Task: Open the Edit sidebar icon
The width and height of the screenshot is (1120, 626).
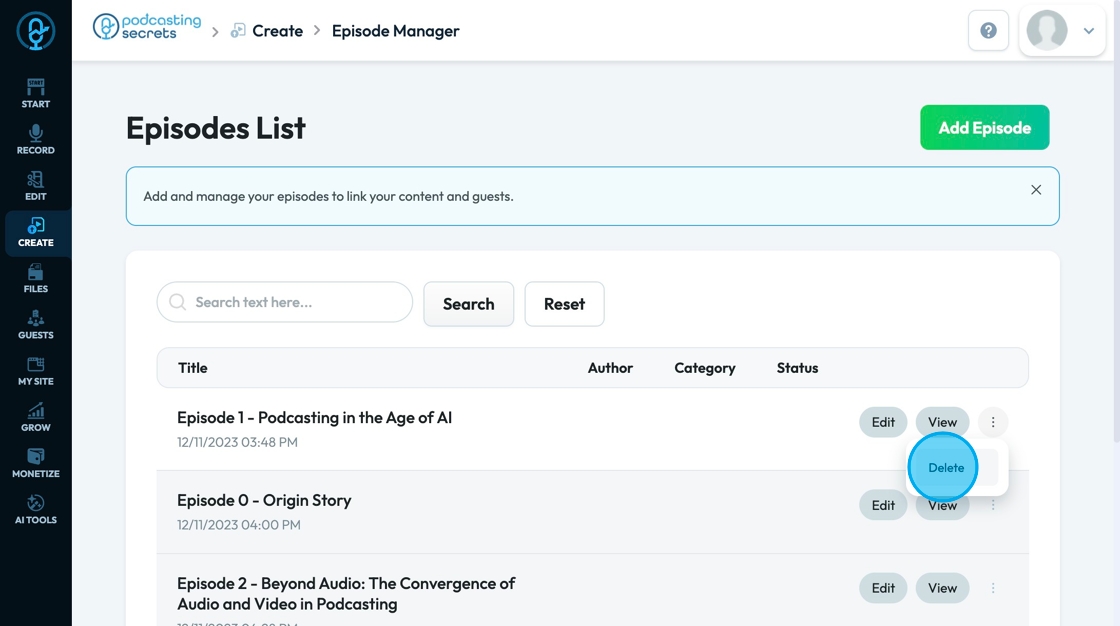Action: tap(35, 185)
